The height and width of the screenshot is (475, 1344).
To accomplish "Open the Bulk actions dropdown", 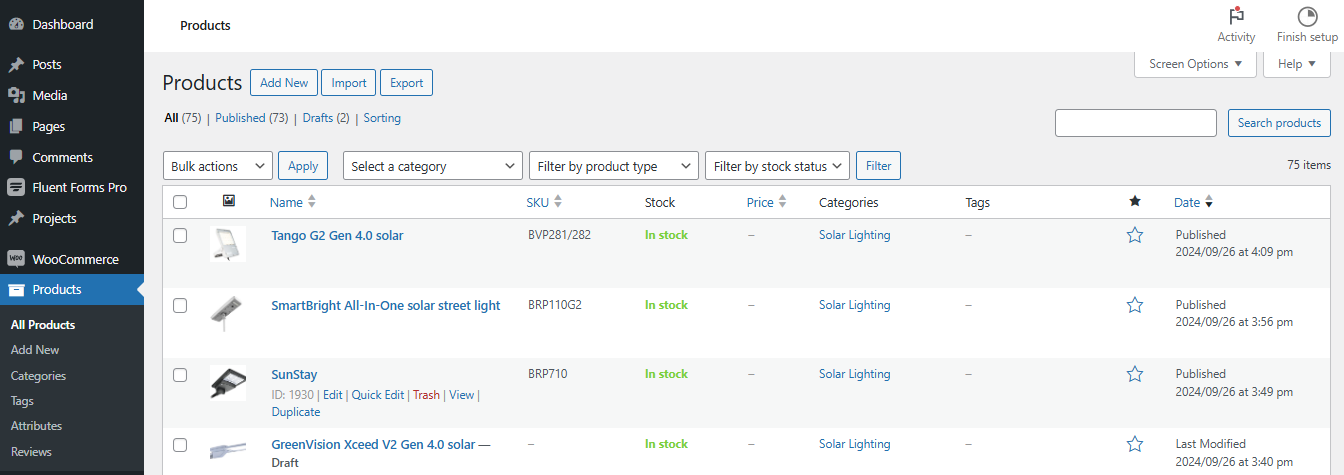I will coord(217,166).
